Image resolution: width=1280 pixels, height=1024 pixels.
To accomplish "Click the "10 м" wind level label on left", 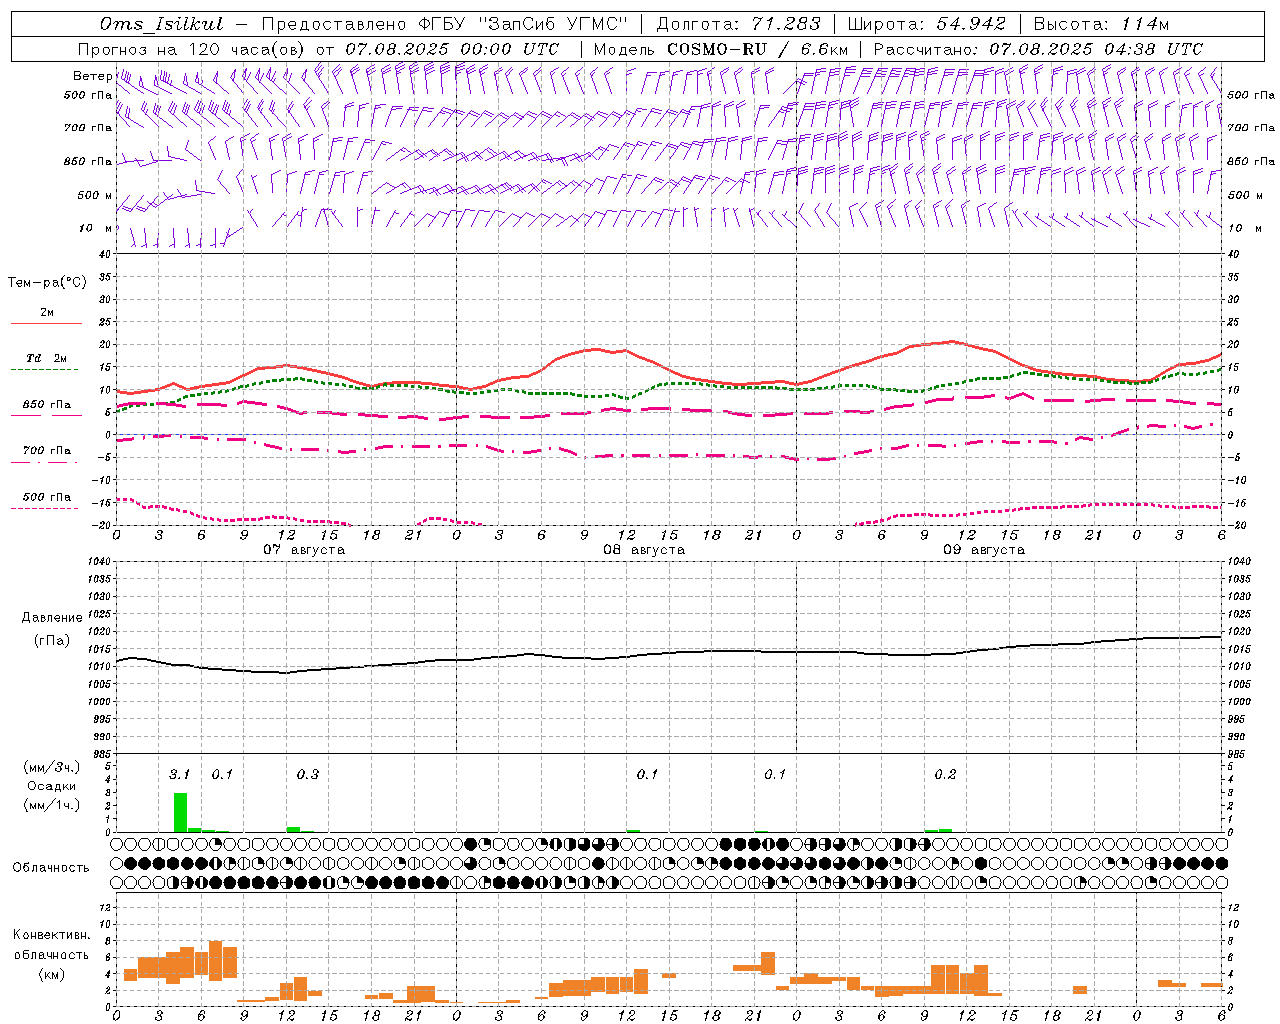I will point(95,228).
